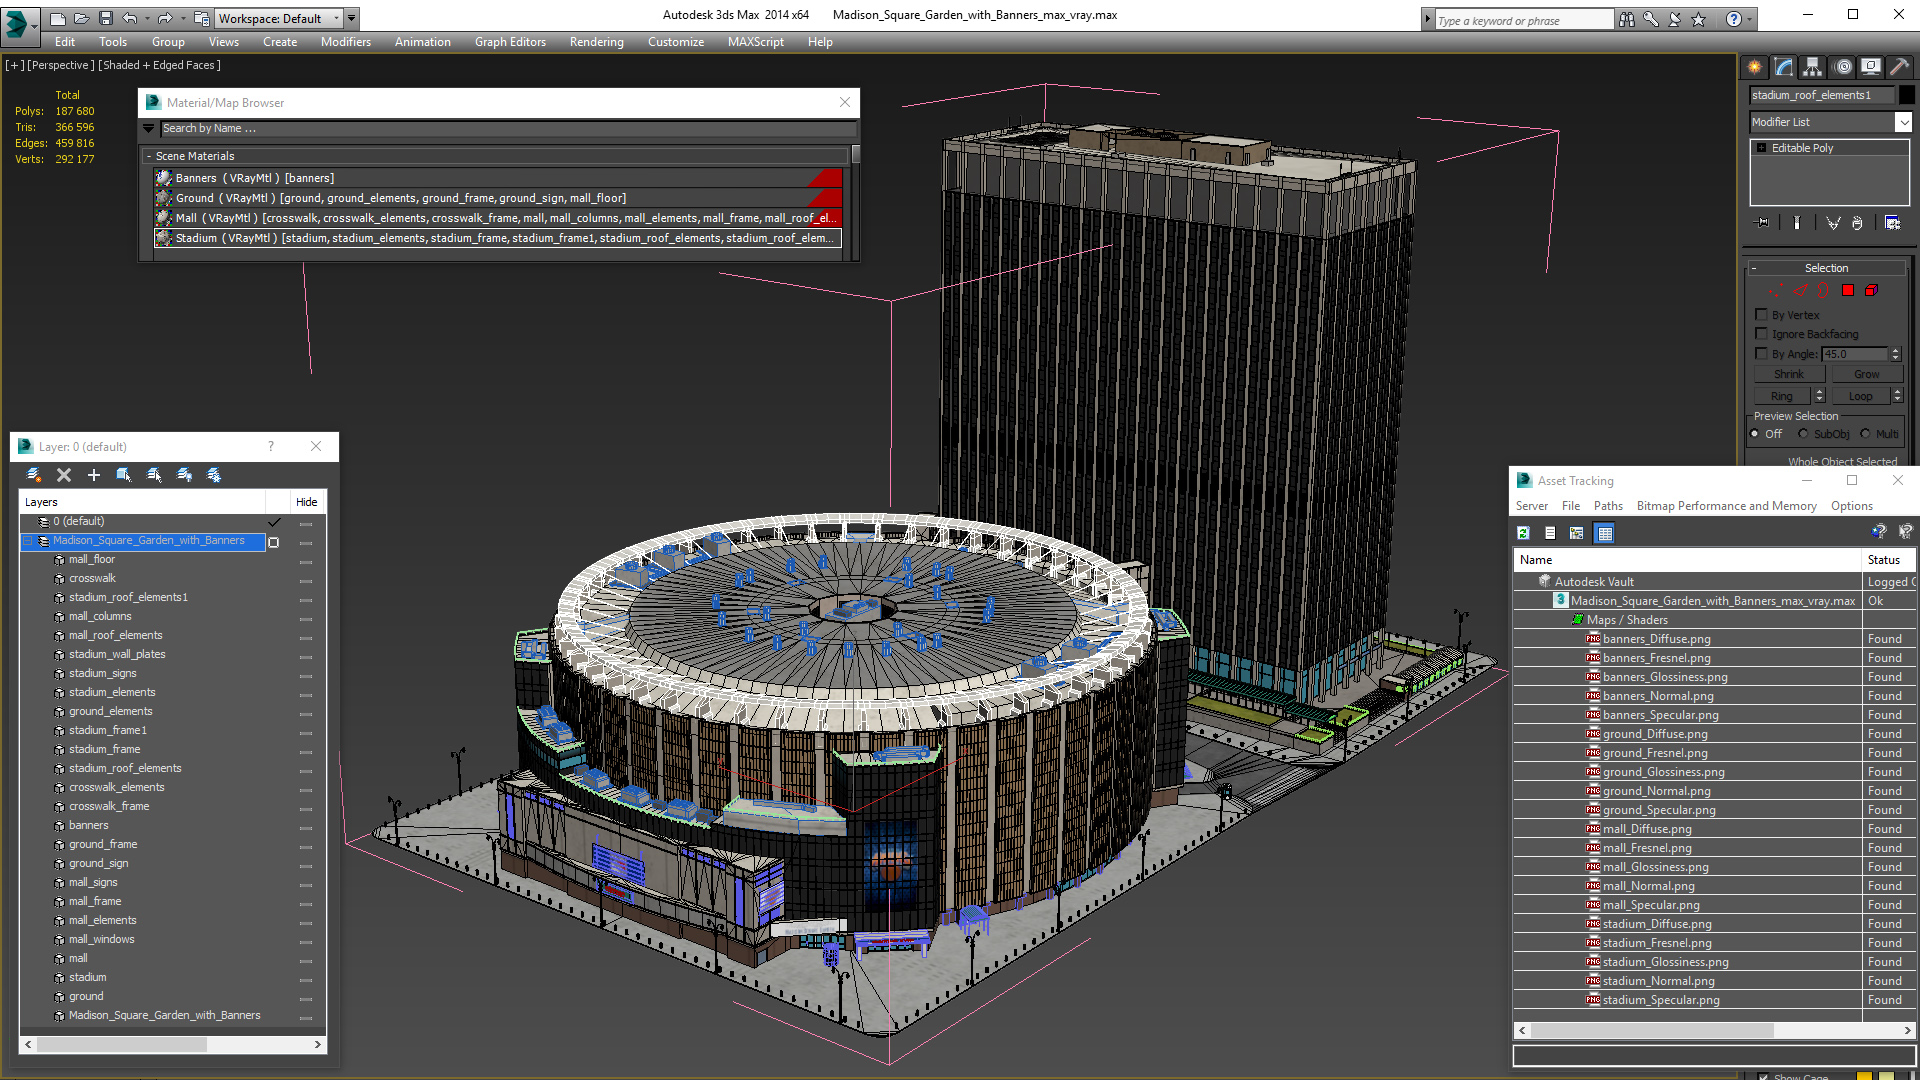Open the Graph Editors menu
The height and width of the screenshot is (1080, 1920).
click(x=510, y=42)
